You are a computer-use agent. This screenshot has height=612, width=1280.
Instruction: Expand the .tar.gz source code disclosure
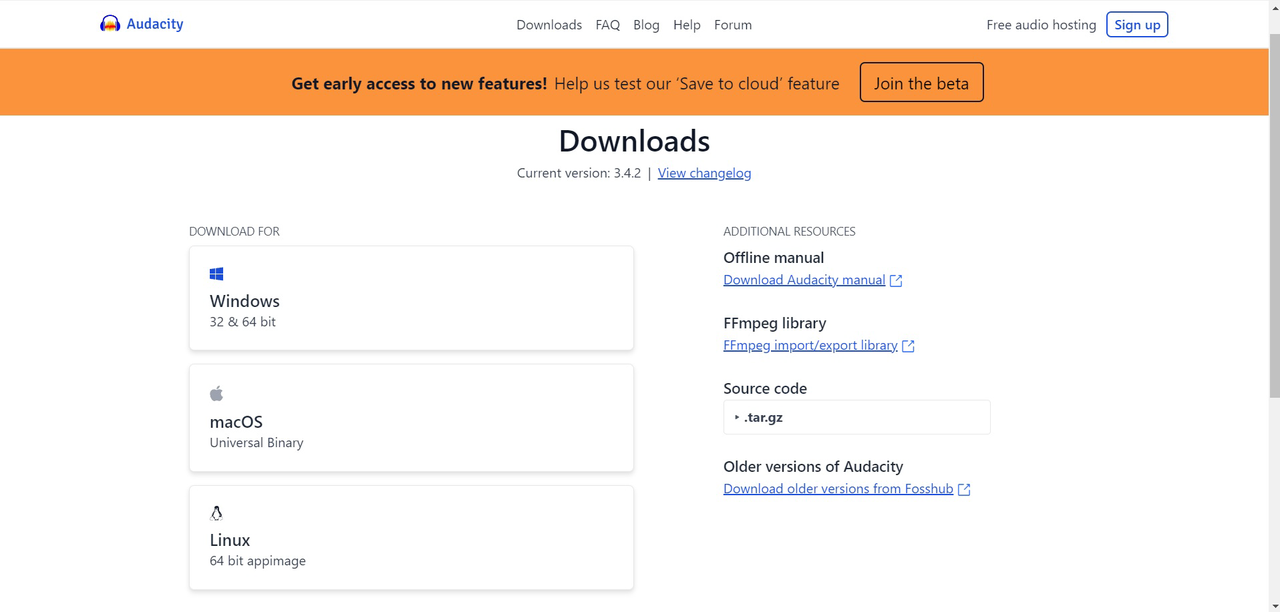857,417
